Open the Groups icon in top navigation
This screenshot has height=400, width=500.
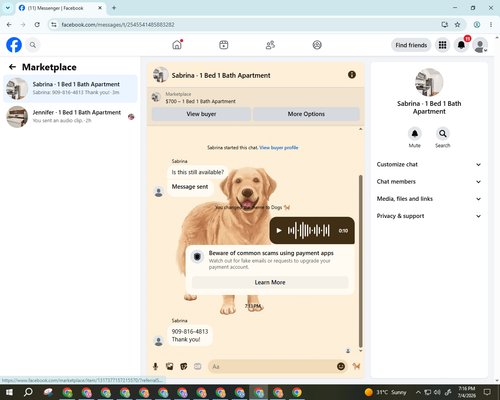[x=317, y=45]
